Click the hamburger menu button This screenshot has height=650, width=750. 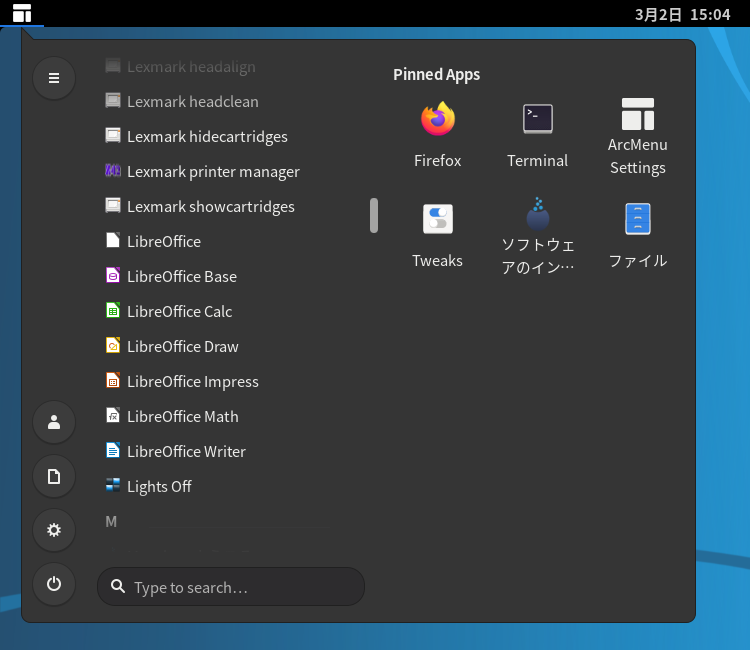pos(54,78)
